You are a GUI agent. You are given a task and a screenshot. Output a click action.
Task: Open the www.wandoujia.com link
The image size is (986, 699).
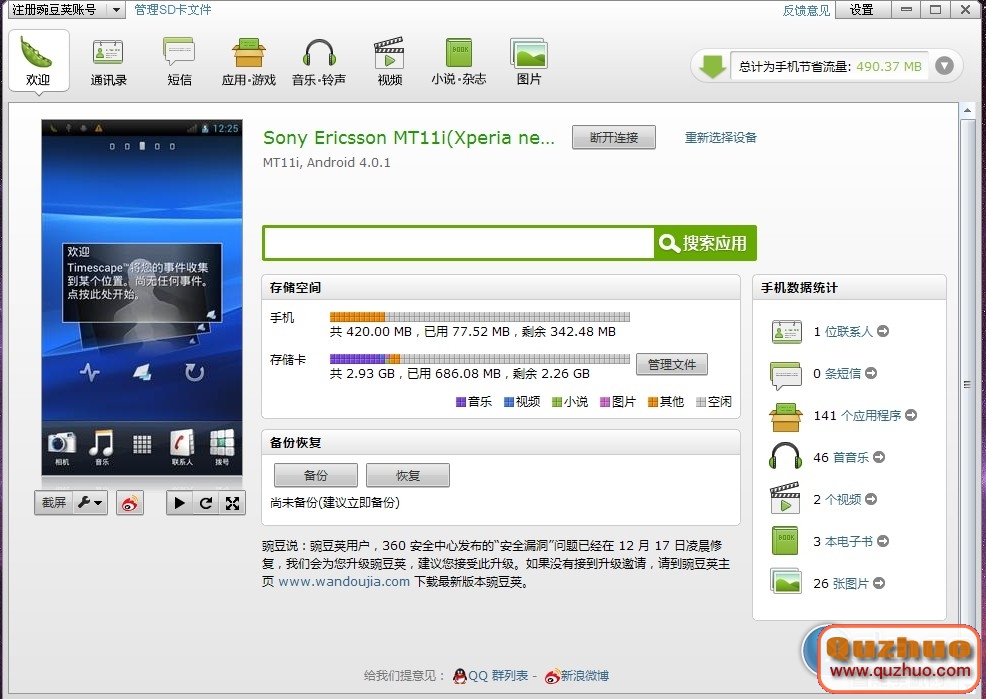pyautogui.click(x=344, y=581)
